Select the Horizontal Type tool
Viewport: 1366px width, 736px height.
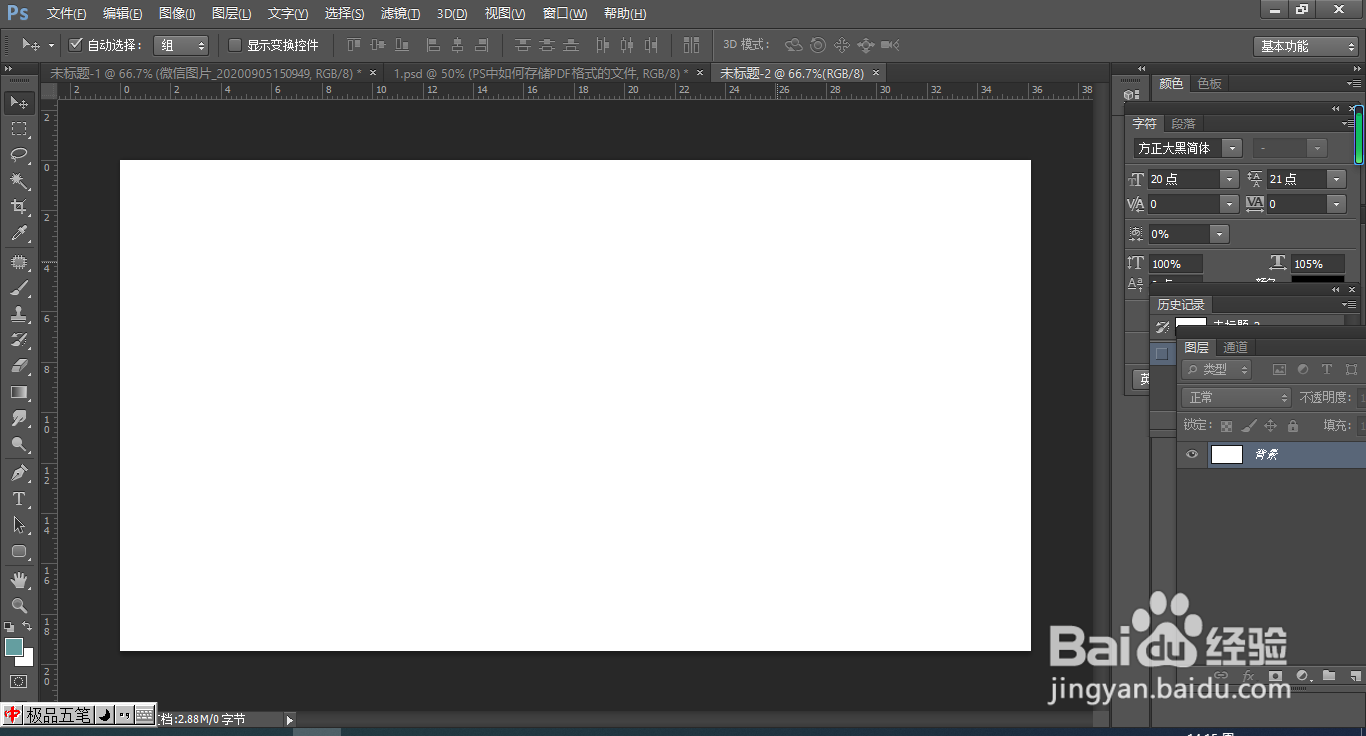[x=19, y=499]
